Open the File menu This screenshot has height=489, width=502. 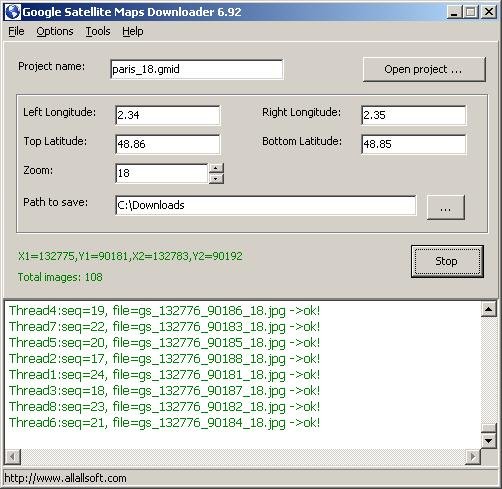tap(16, 31)
